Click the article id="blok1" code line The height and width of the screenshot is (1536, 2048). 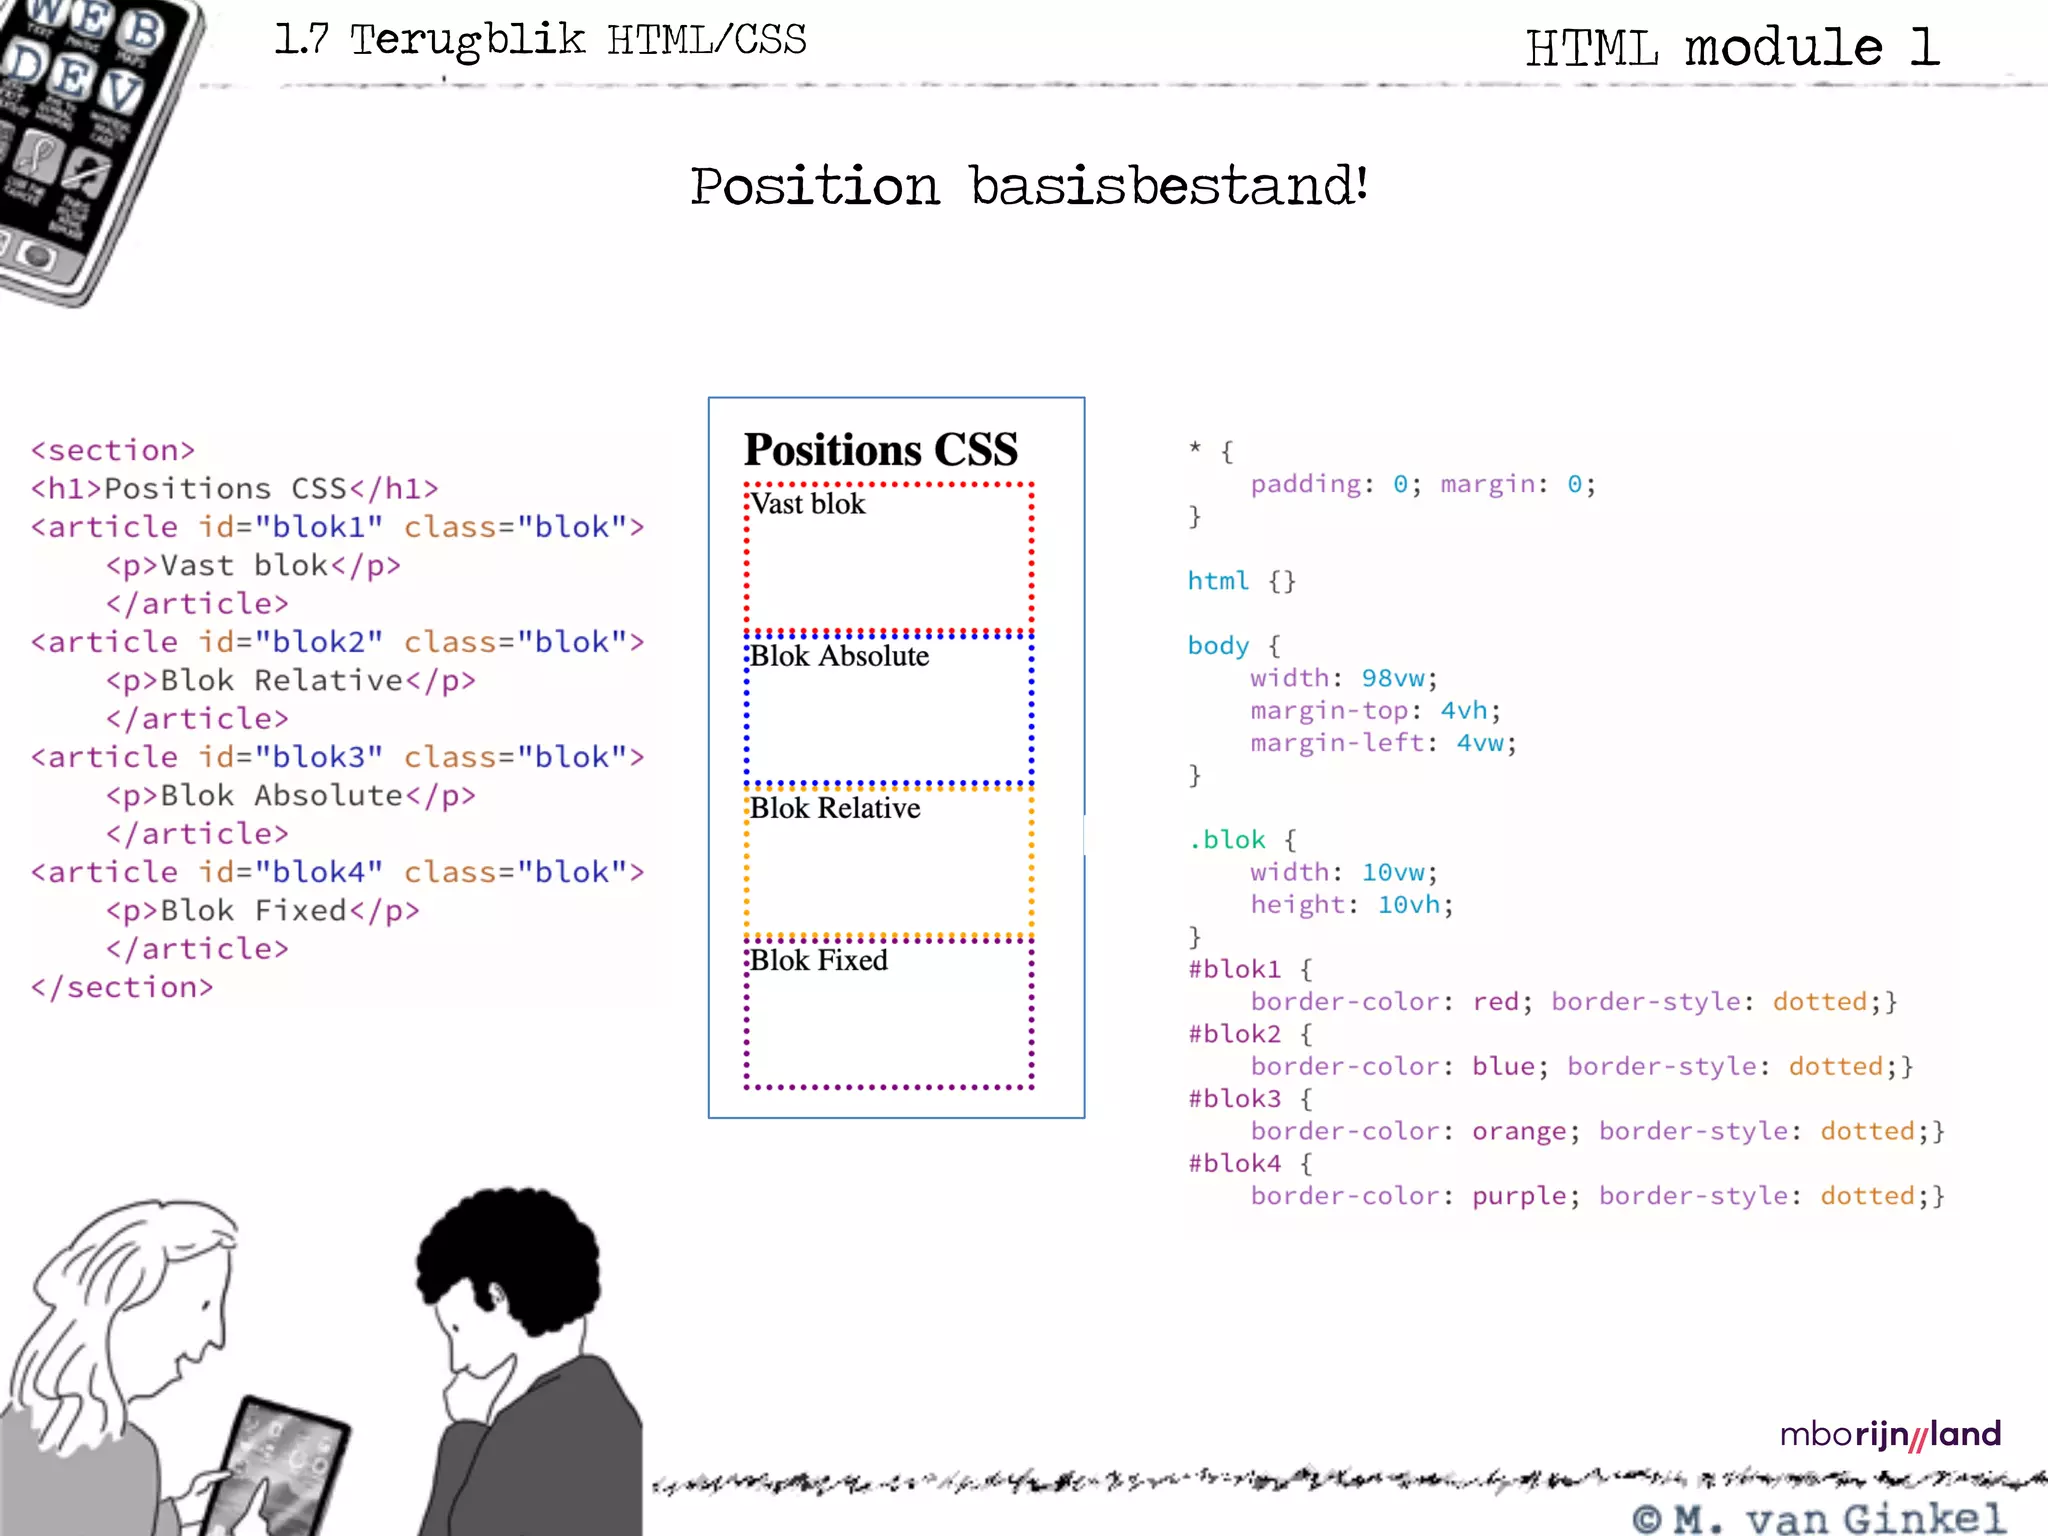click(x=338, y=527)
